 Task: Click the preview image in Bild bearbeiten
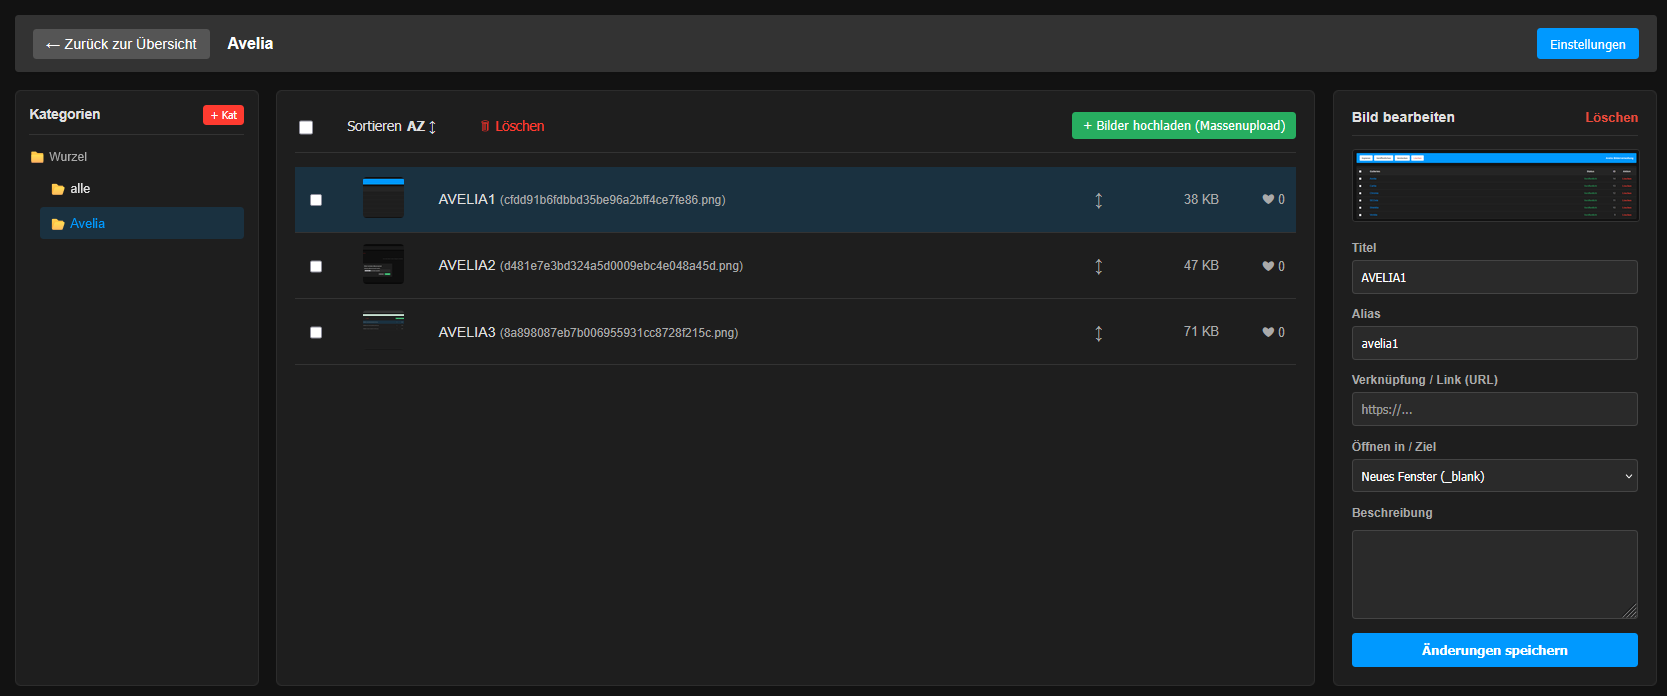1494,185
